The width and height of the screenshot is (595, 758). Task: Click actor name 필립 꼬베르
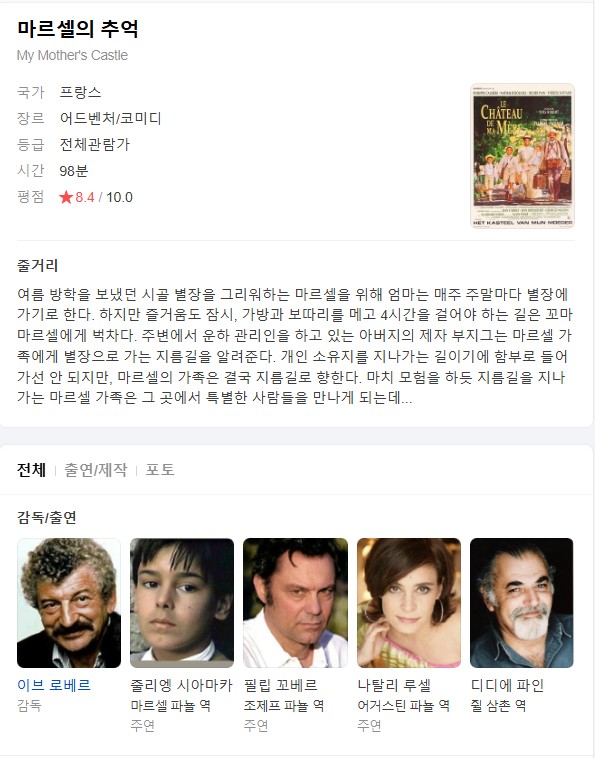(280, 685)
